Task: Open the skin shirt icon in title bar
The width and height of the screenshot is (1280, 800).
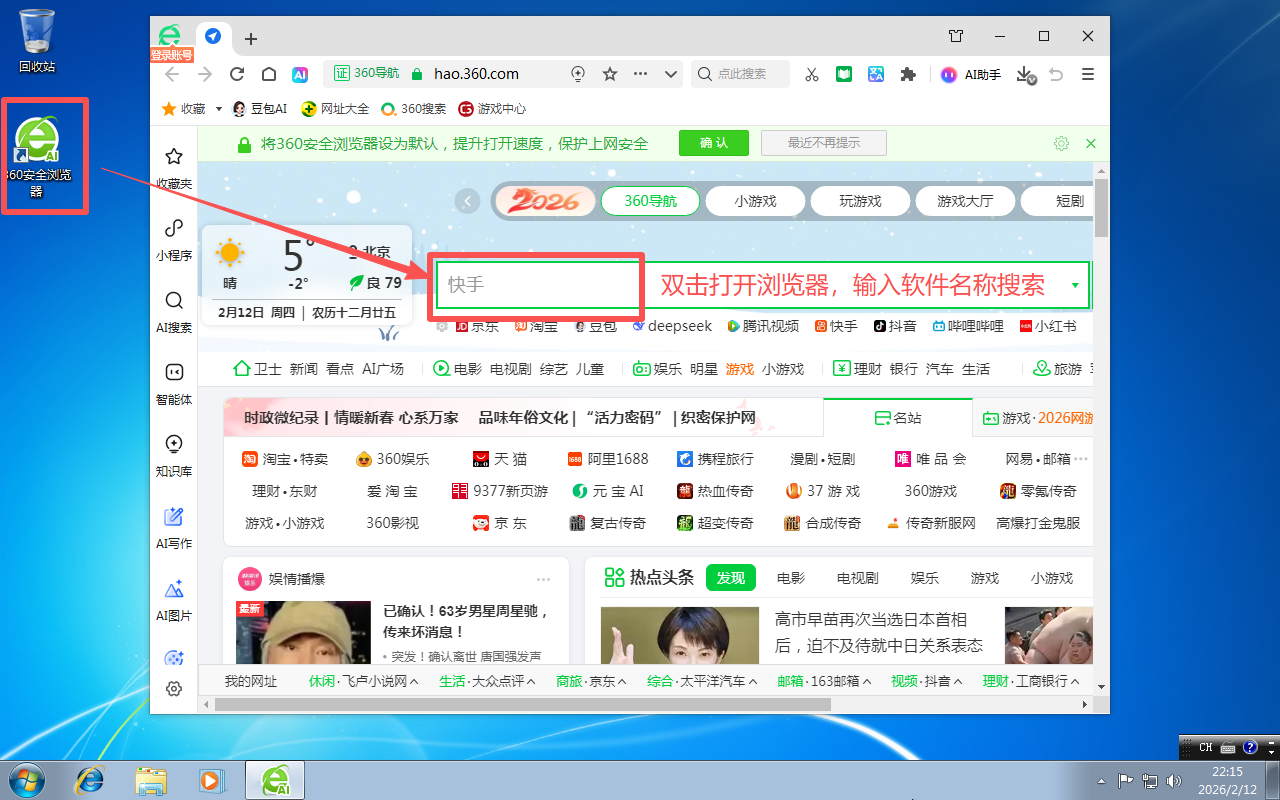Action: tap(956, 36)
